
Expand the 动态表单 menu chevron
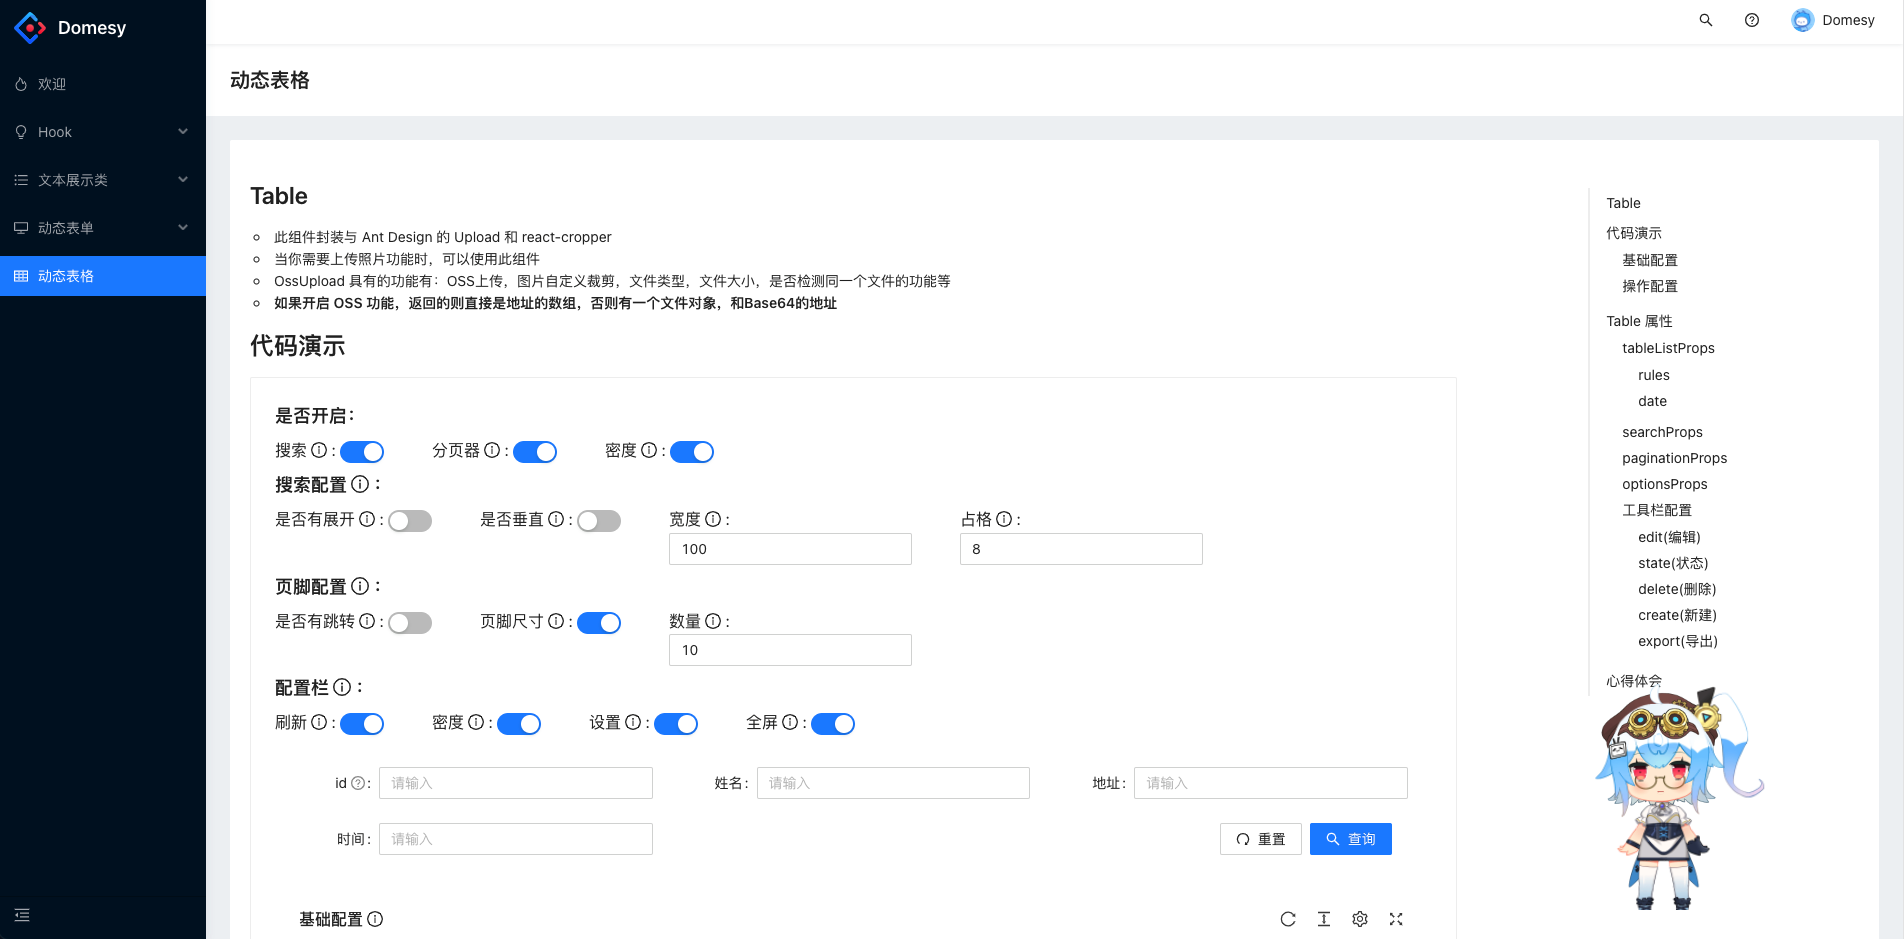[183, 228]
